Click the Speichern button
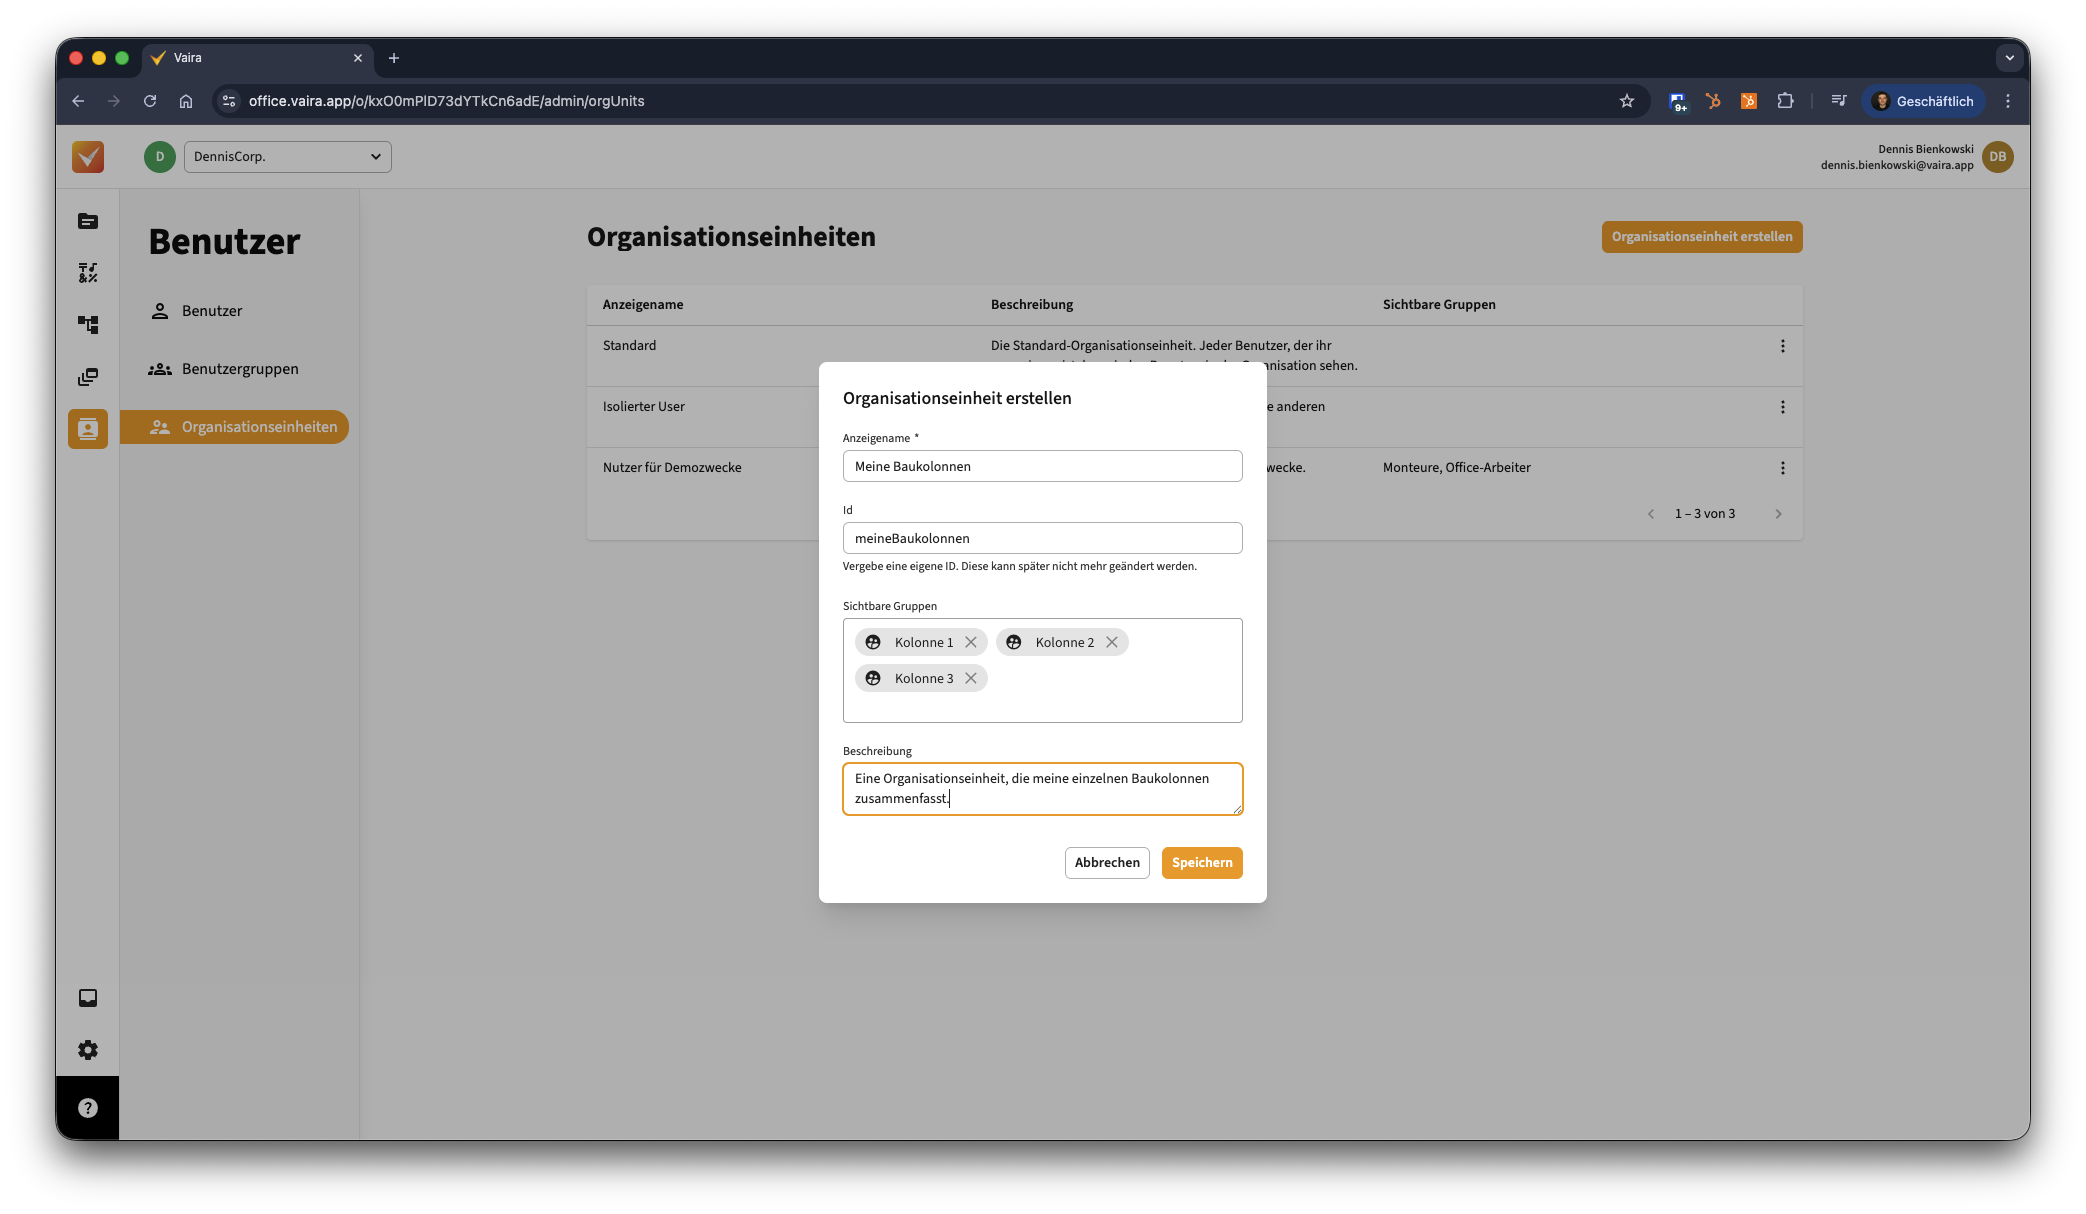 (x=1201, y=862)
